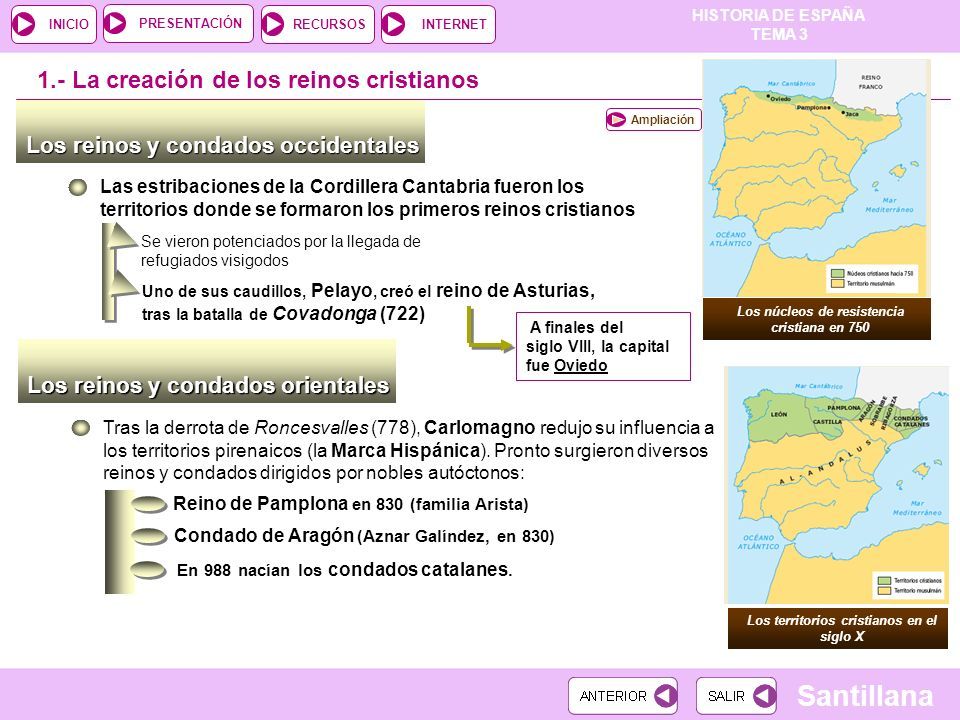The image size is (960, 720).
Task: Go back with ANTERIOR label
Action: 613,696
